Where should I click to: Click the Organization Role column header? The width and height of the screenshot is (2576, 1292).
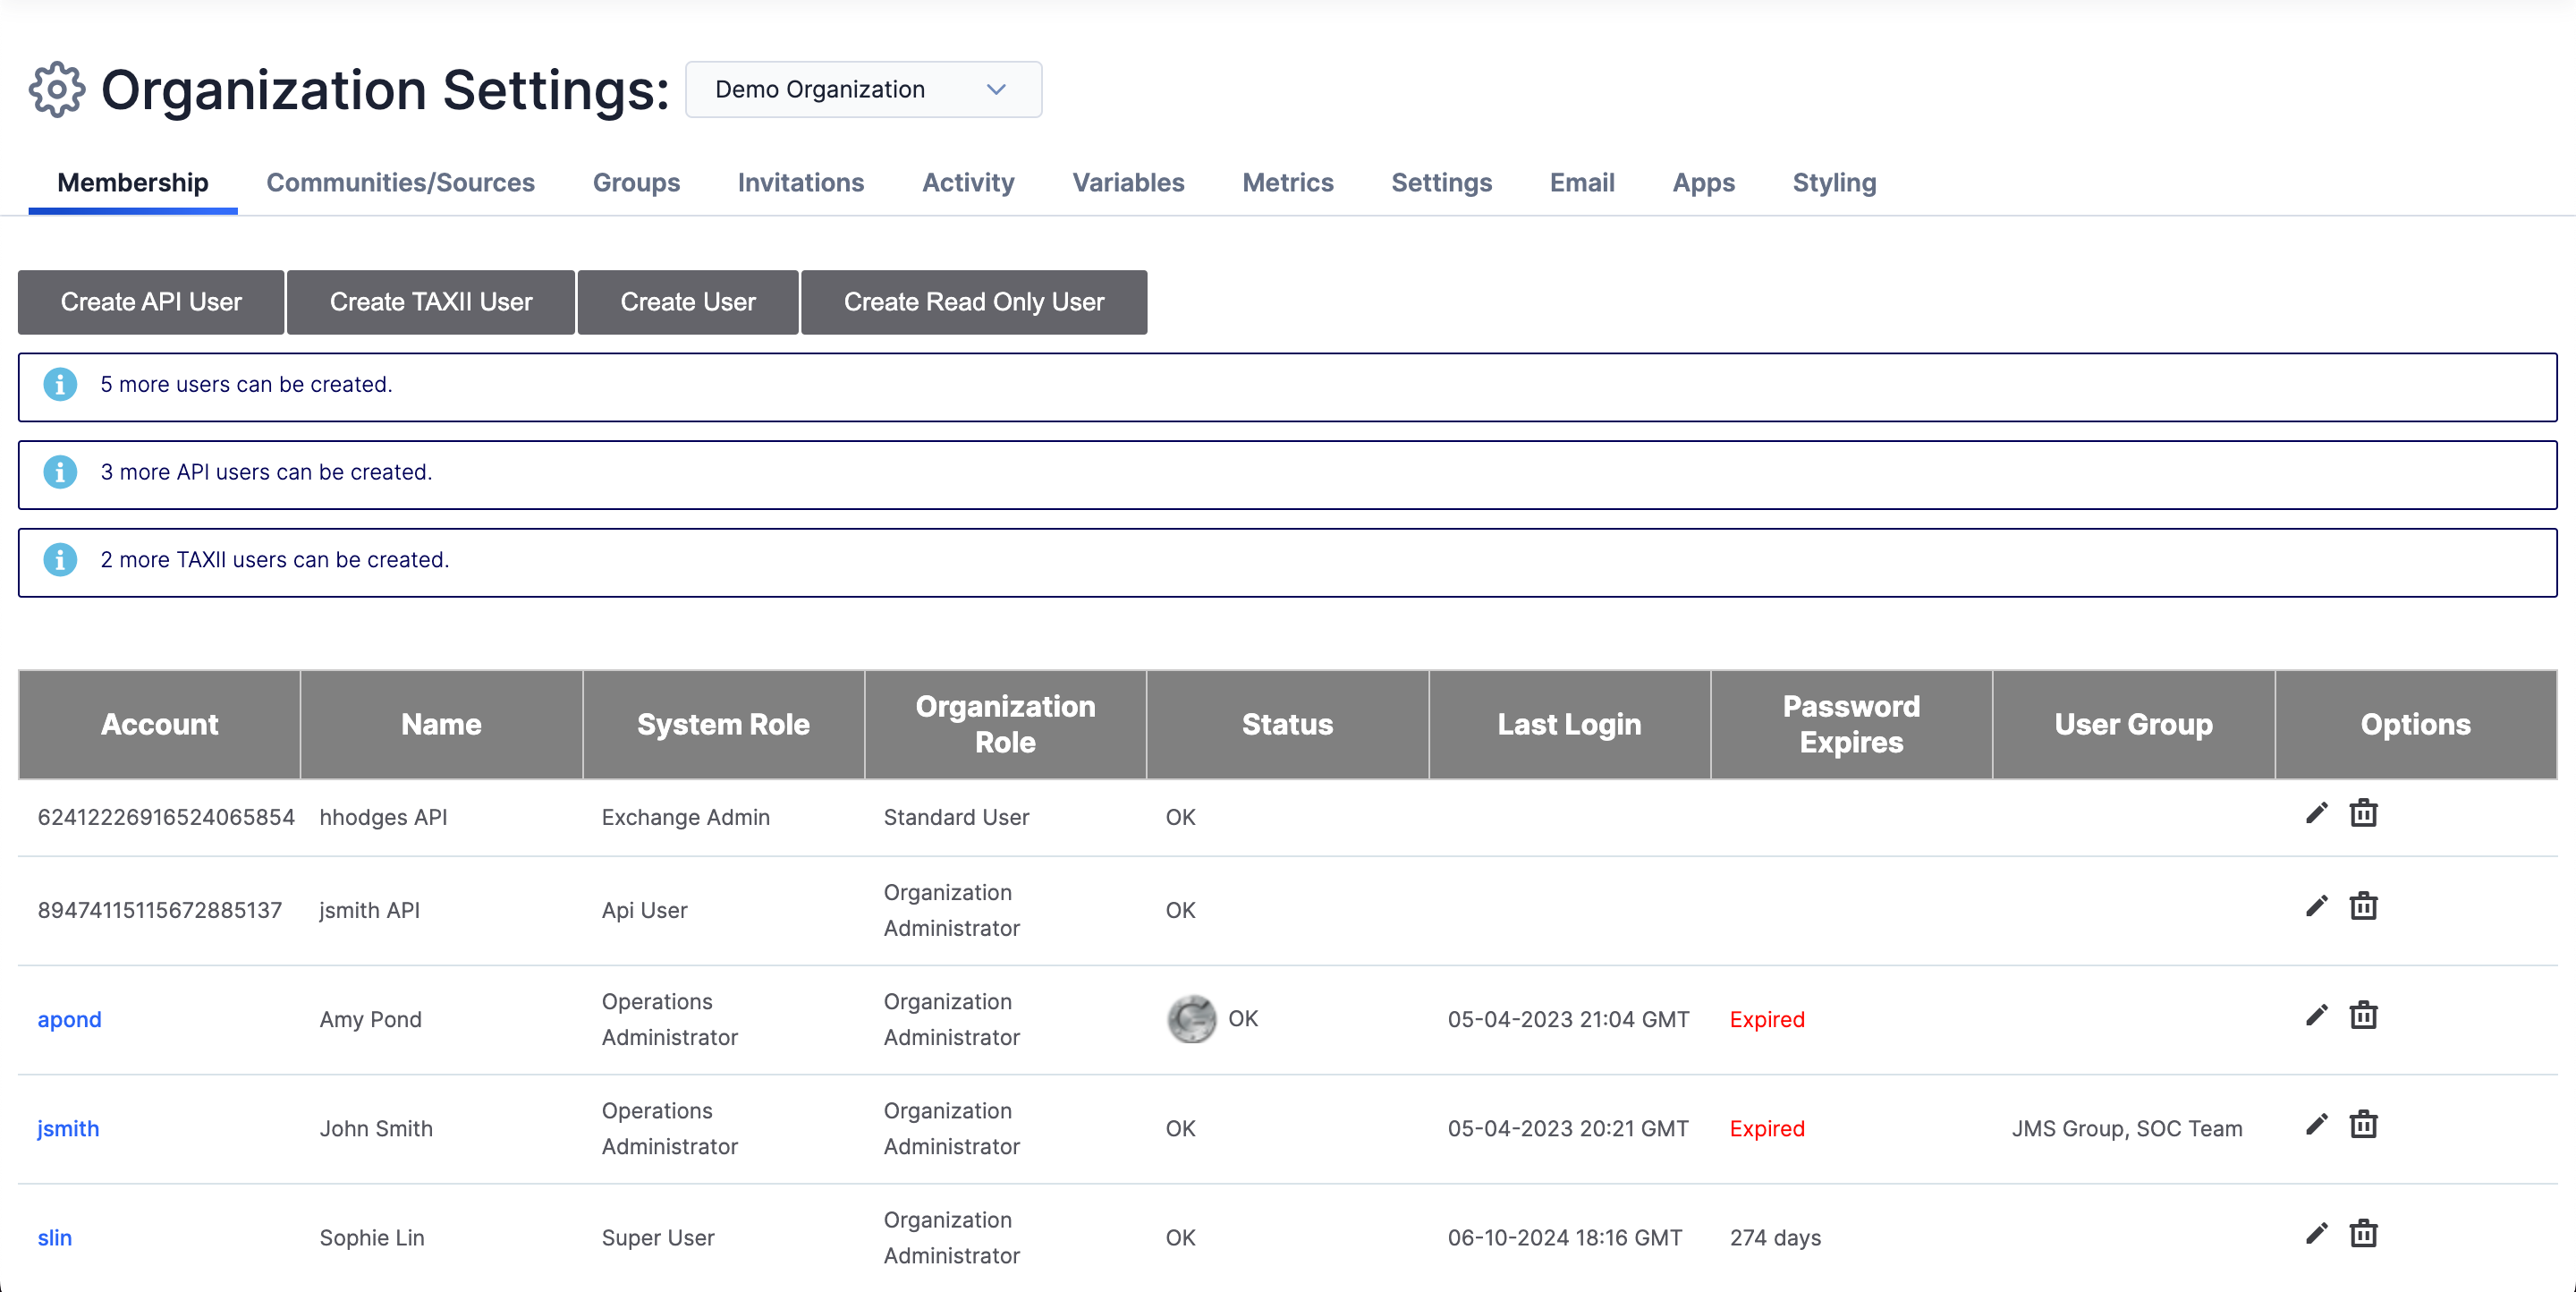coord(1005,724)
